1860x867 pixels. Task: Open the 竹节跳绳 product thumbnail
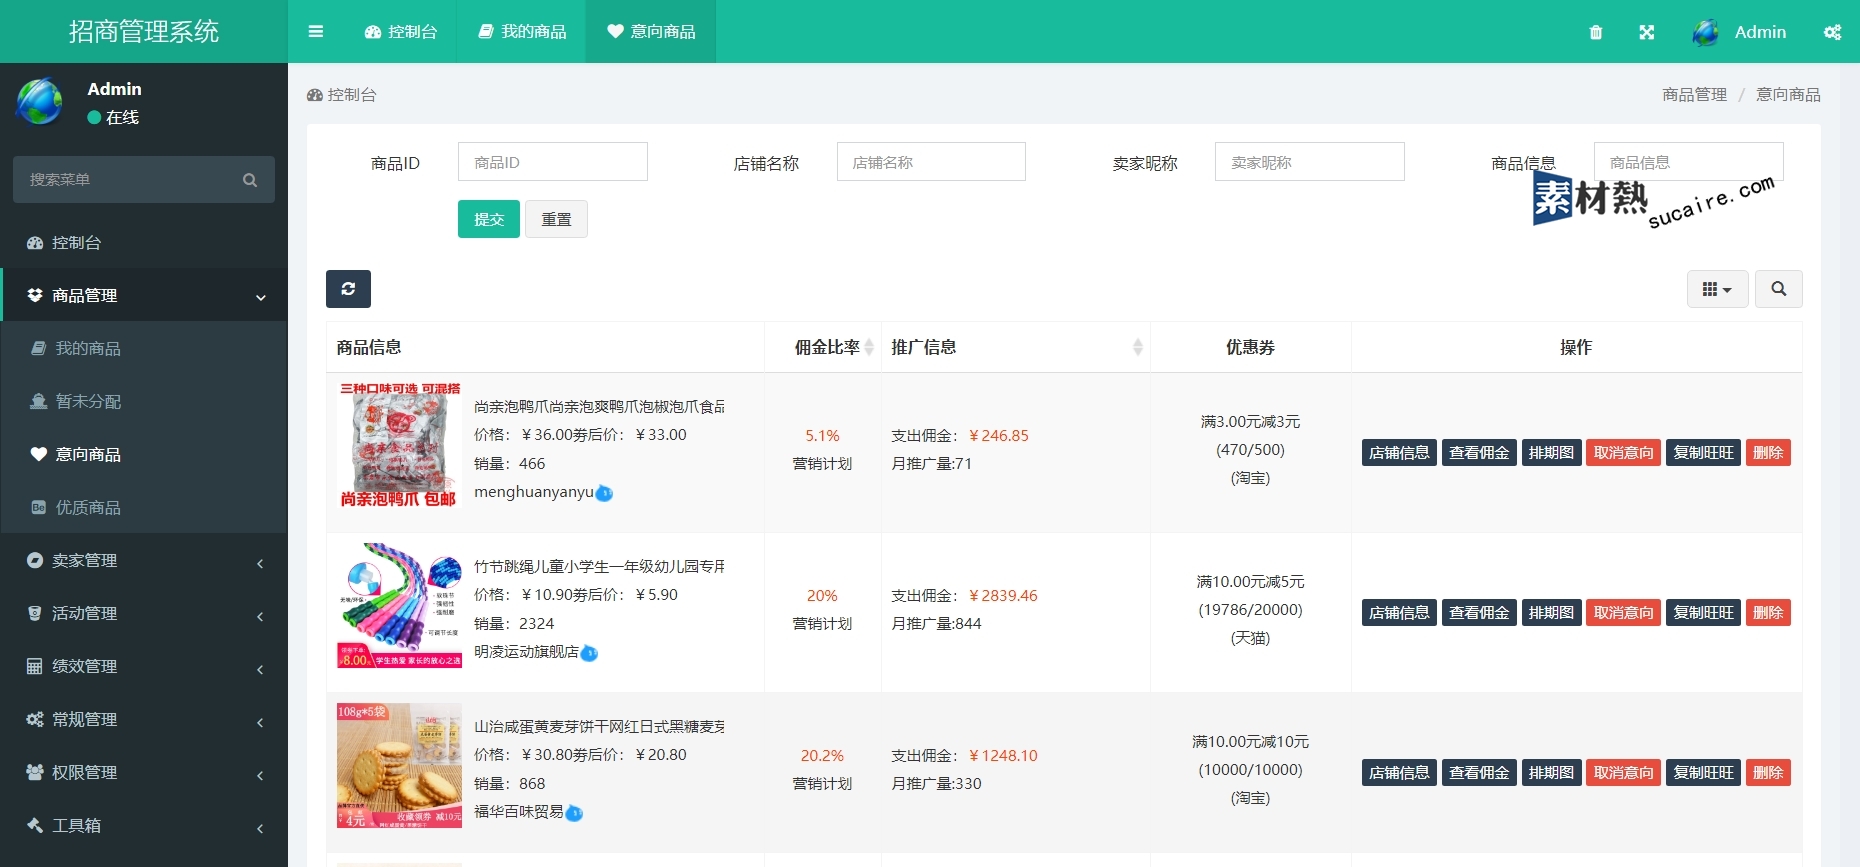click(399, 605)
